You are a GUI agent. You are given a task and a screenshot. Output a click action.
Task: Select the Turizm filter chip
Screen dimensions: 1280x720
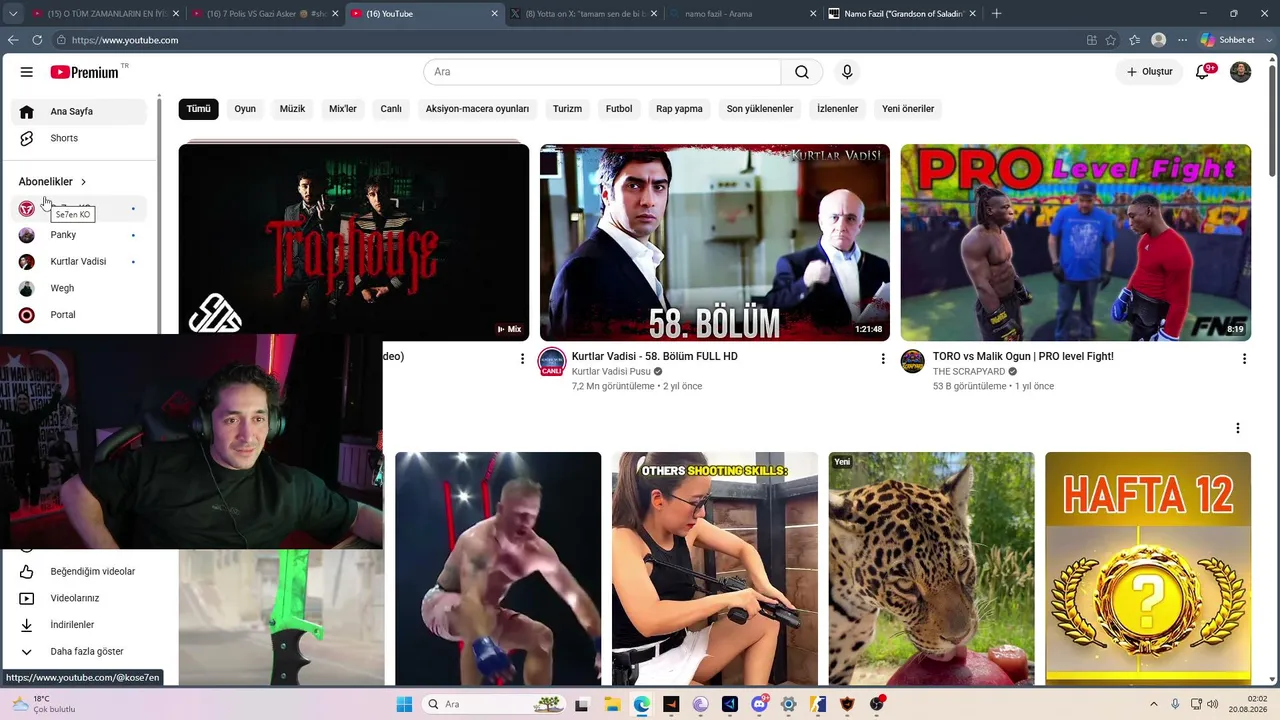point(567,109)
